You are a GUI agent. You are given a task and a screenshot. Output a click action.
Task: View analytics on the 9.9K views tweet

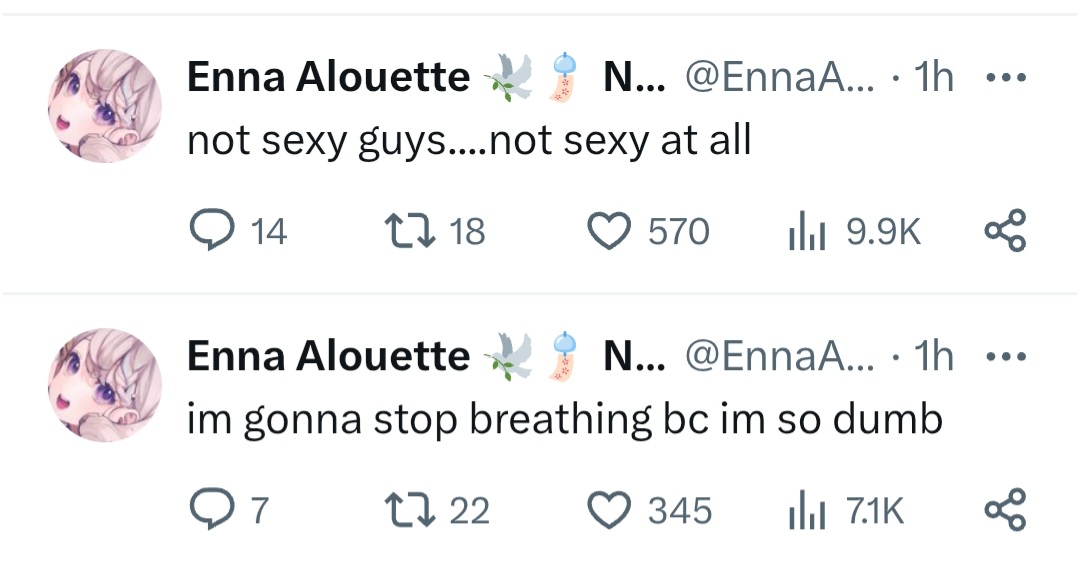pos(804,232)
